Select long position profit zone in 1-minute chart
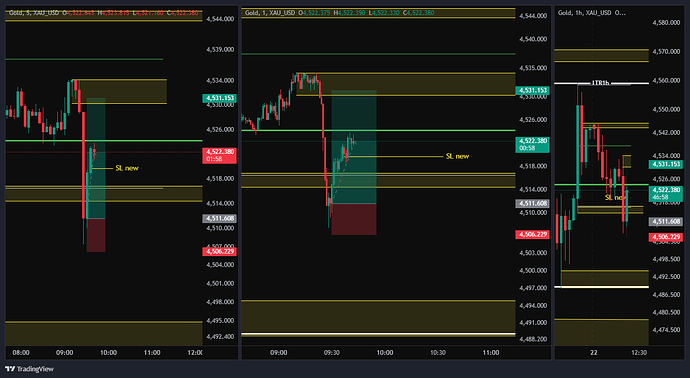This screenshot has width=690, height=378. coord(354,147)
